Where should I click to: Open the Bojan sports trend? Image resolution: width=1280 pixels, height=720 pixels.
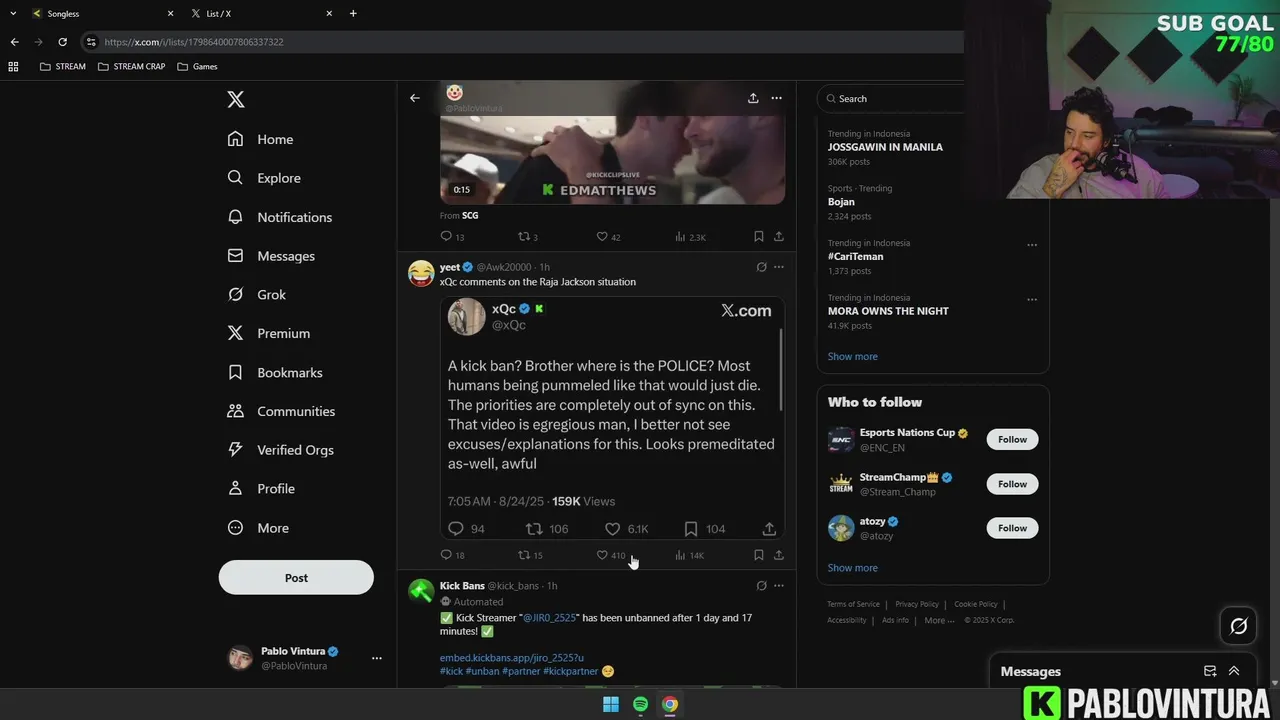[x=841, y=202]
